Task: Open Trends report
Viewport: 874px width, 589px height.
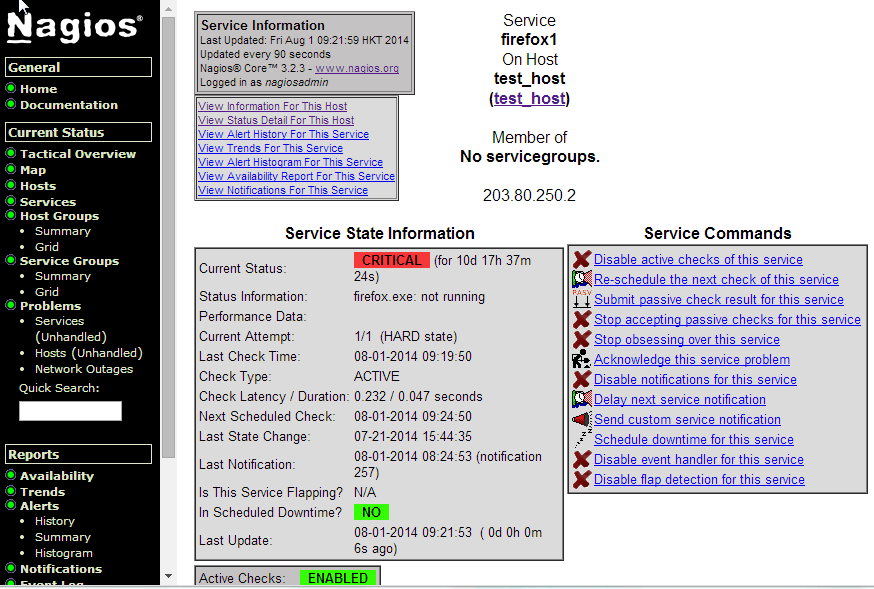Action: click(42, 492)
